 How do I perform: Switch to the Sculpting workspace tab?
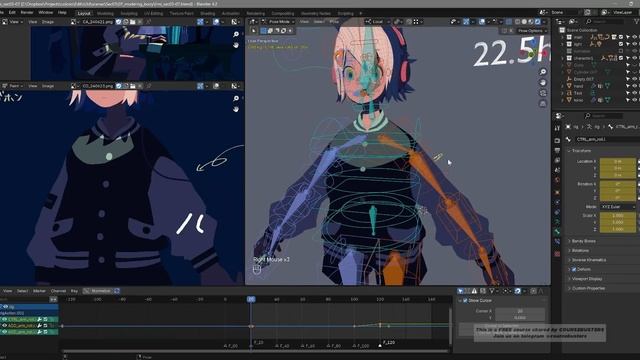129,13
